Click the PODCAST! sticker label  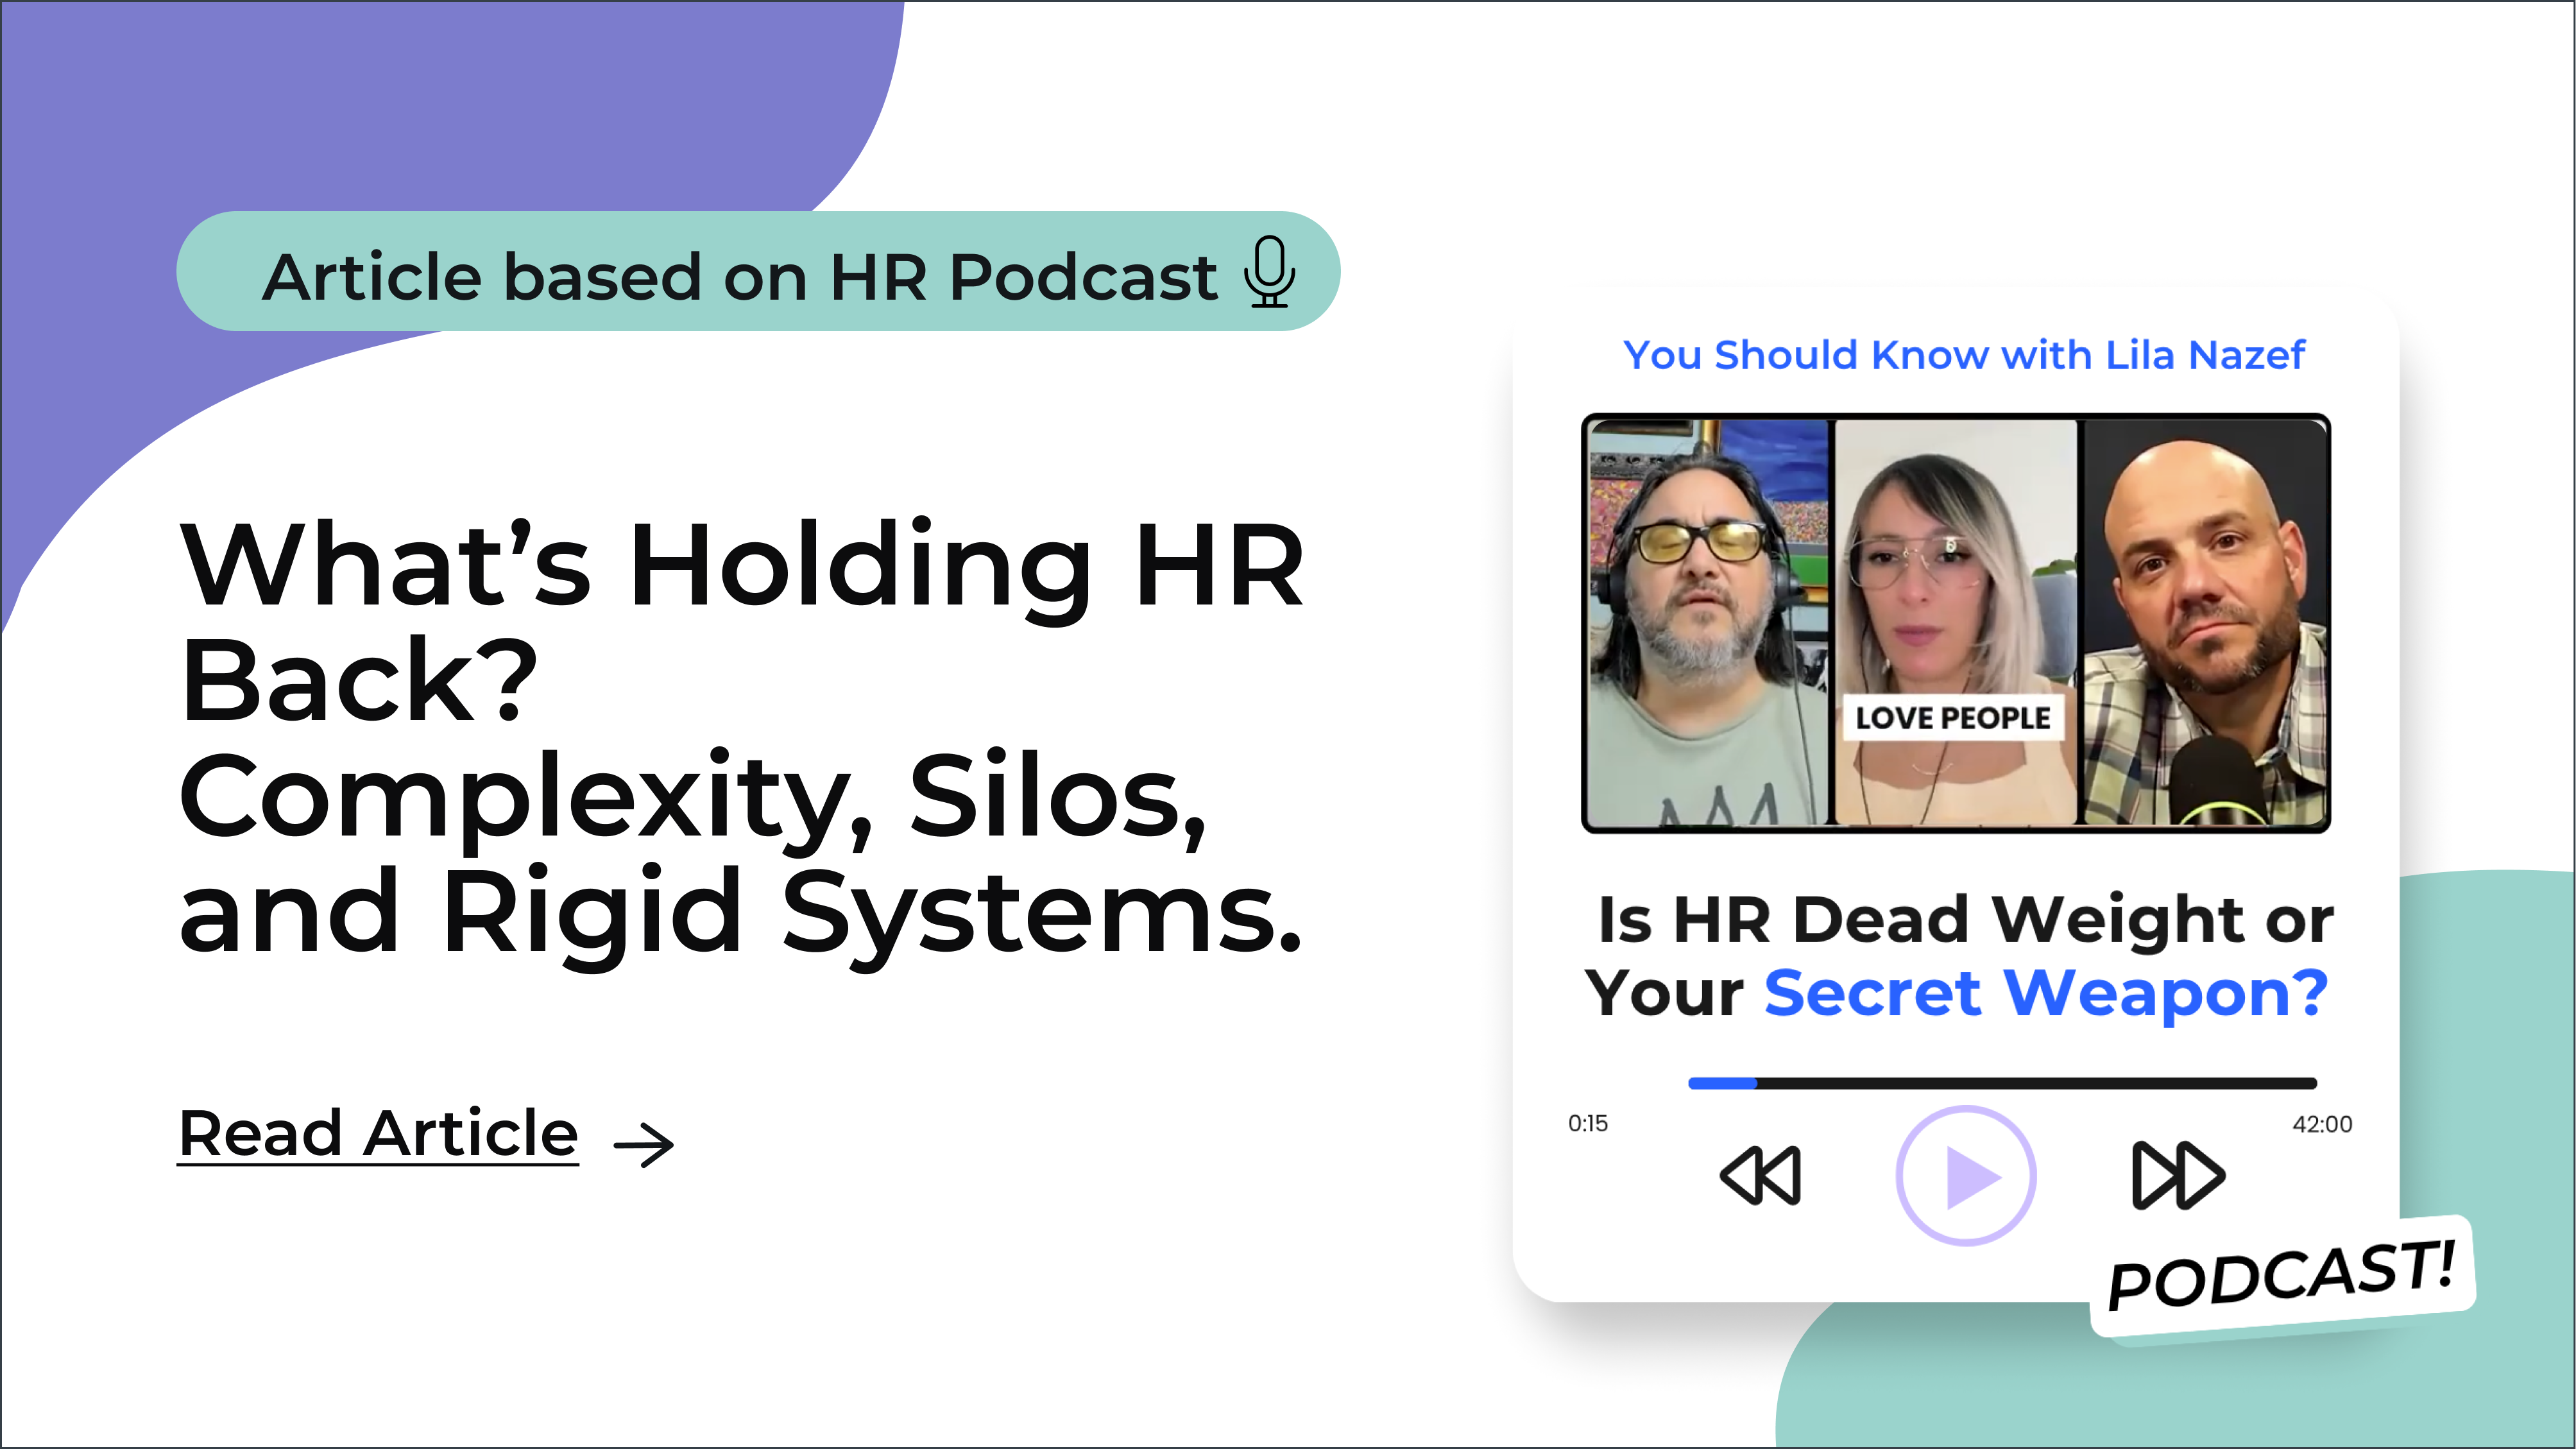pyautogui.click(x=2281, y=1275)
